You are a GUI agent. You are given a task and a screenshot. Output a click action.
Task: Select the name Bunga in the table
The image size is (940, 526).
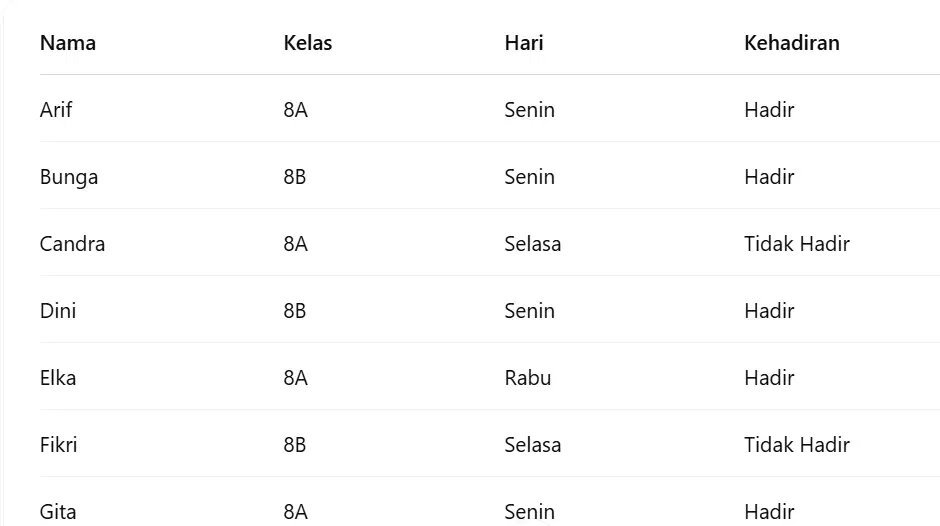[69, 178]
